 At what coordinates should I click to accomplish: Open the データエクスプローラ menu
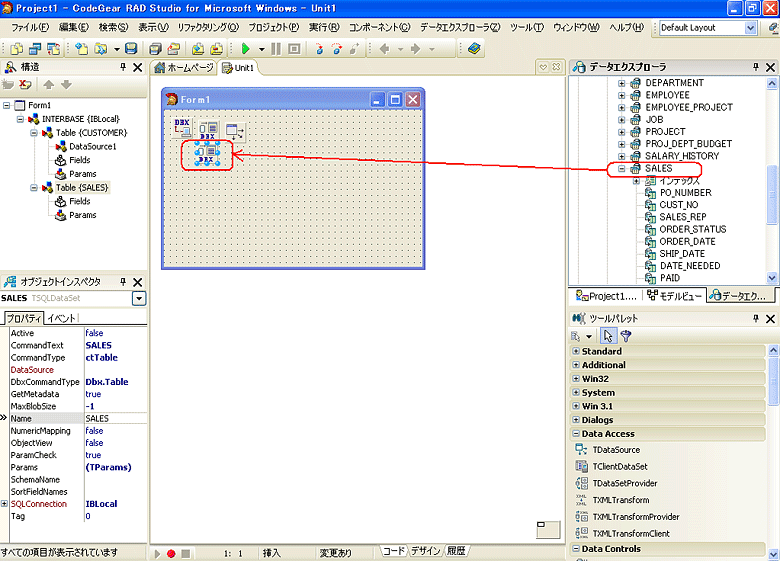coord(460,27)
